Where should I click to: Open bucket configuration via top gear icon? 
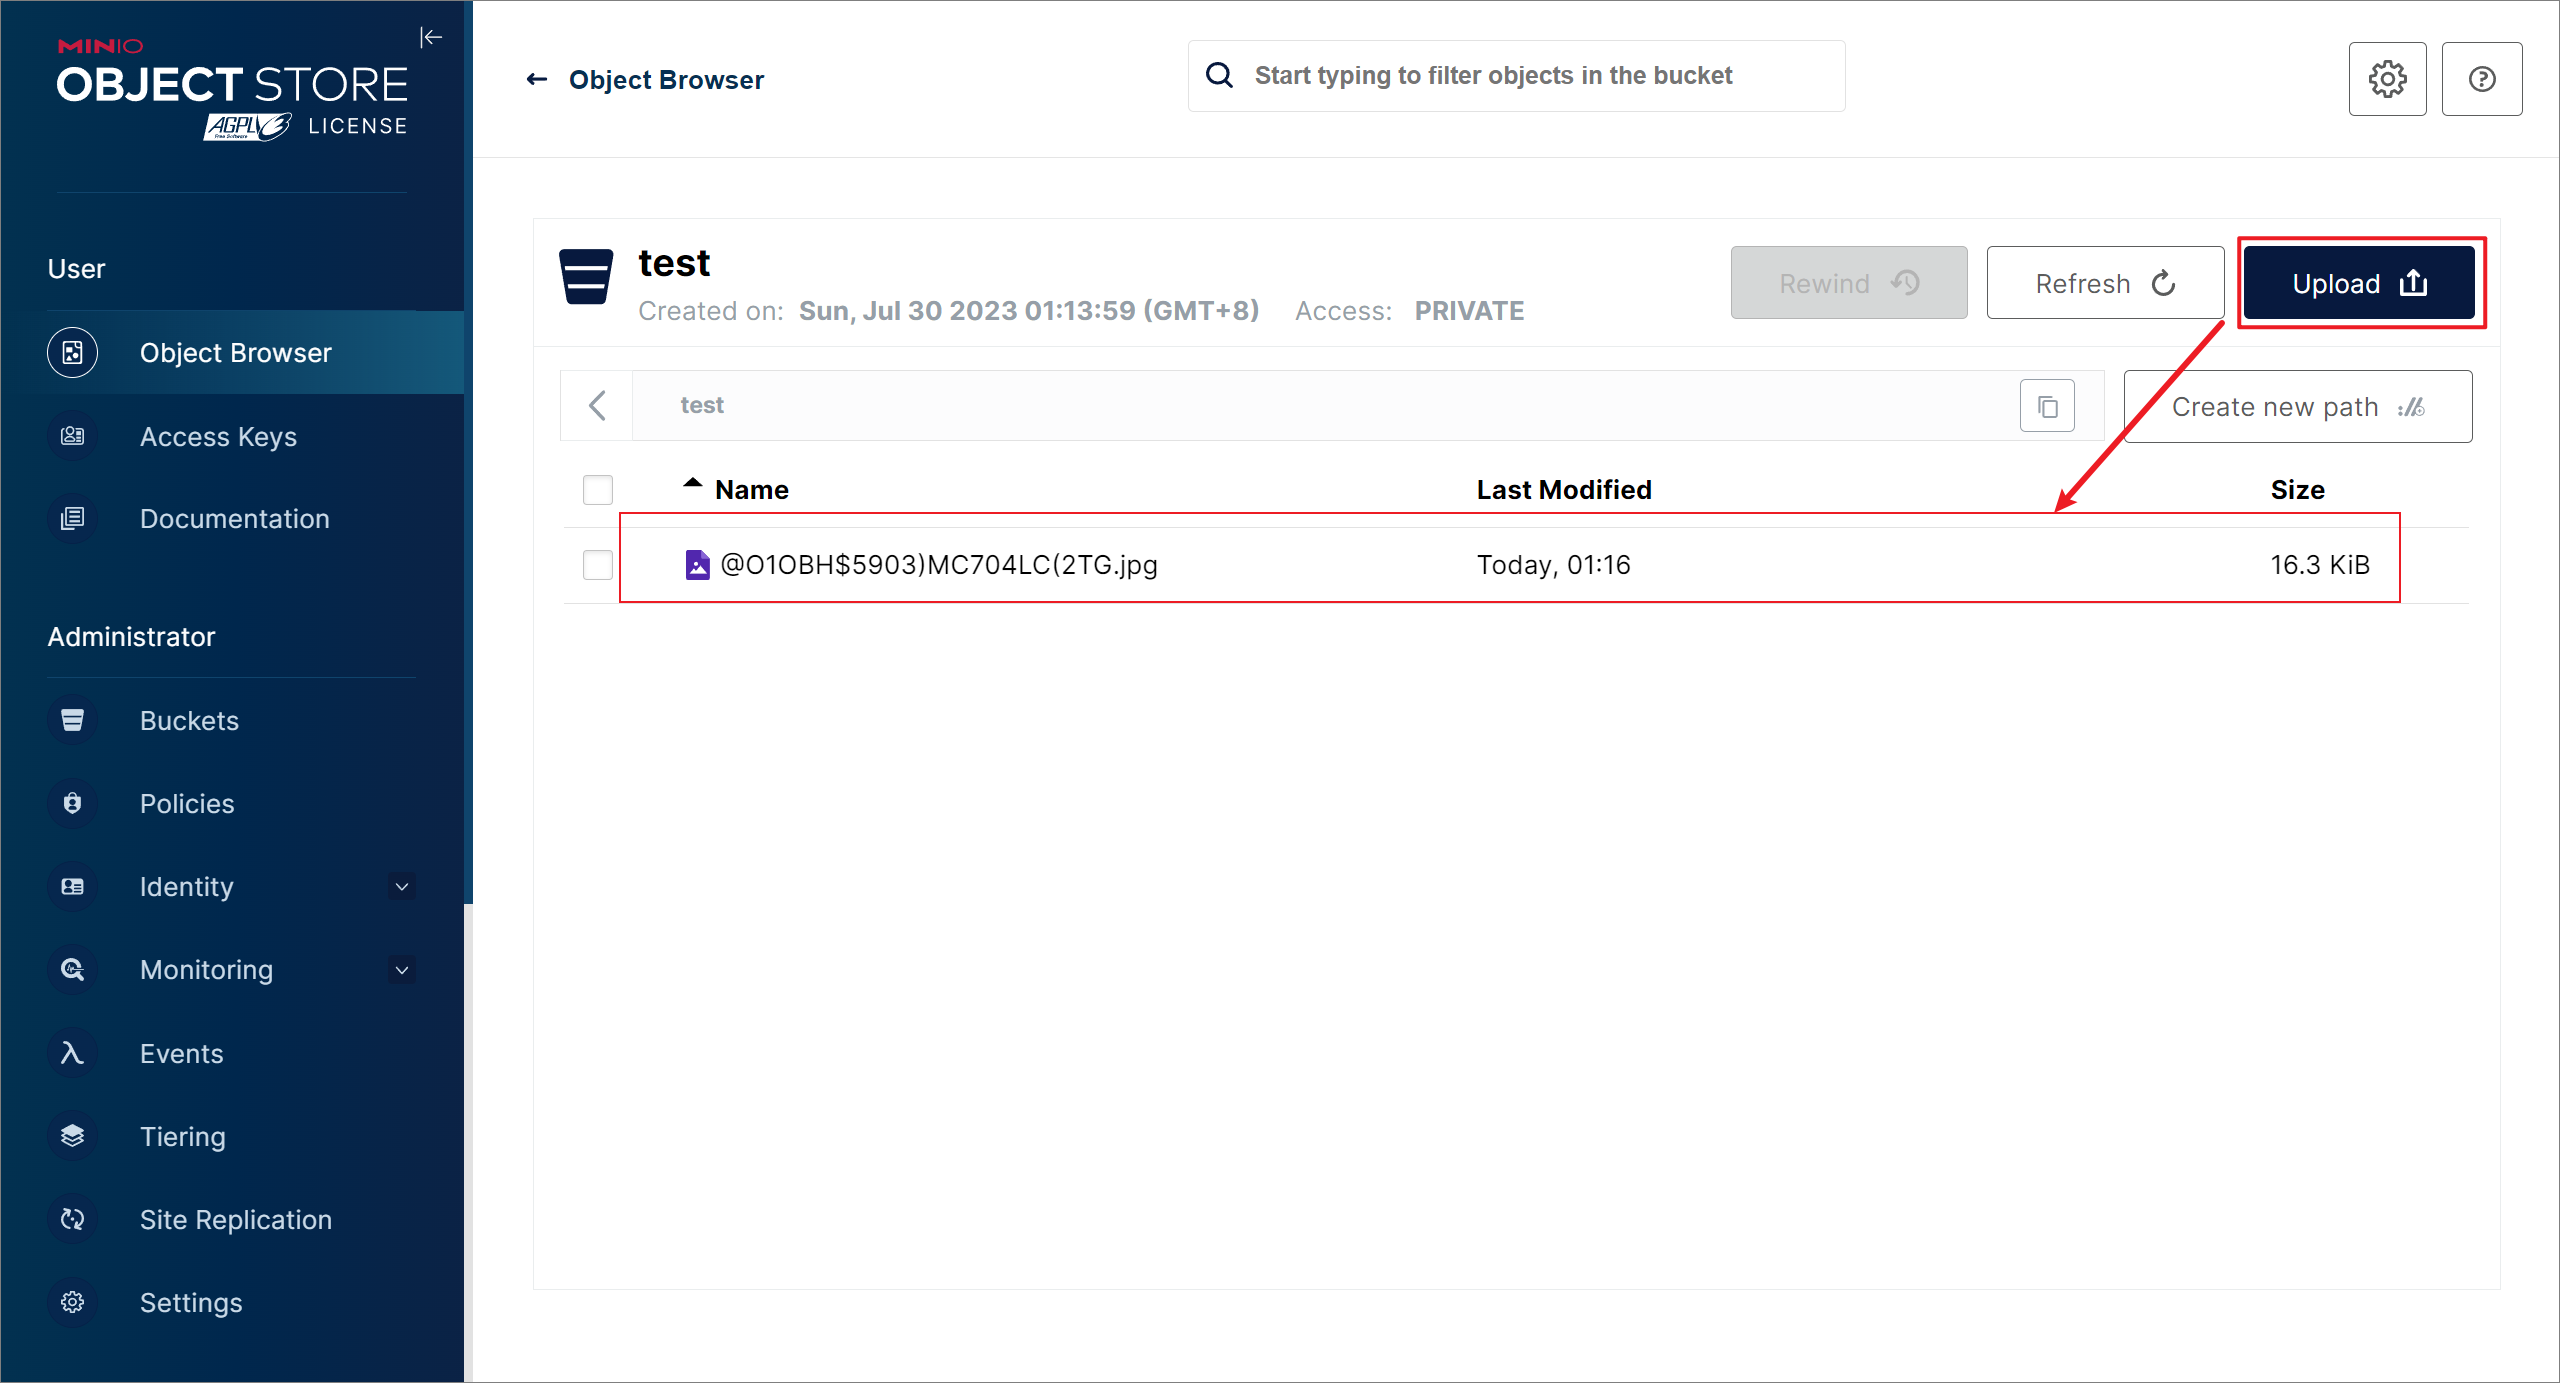click(2387, 79)
